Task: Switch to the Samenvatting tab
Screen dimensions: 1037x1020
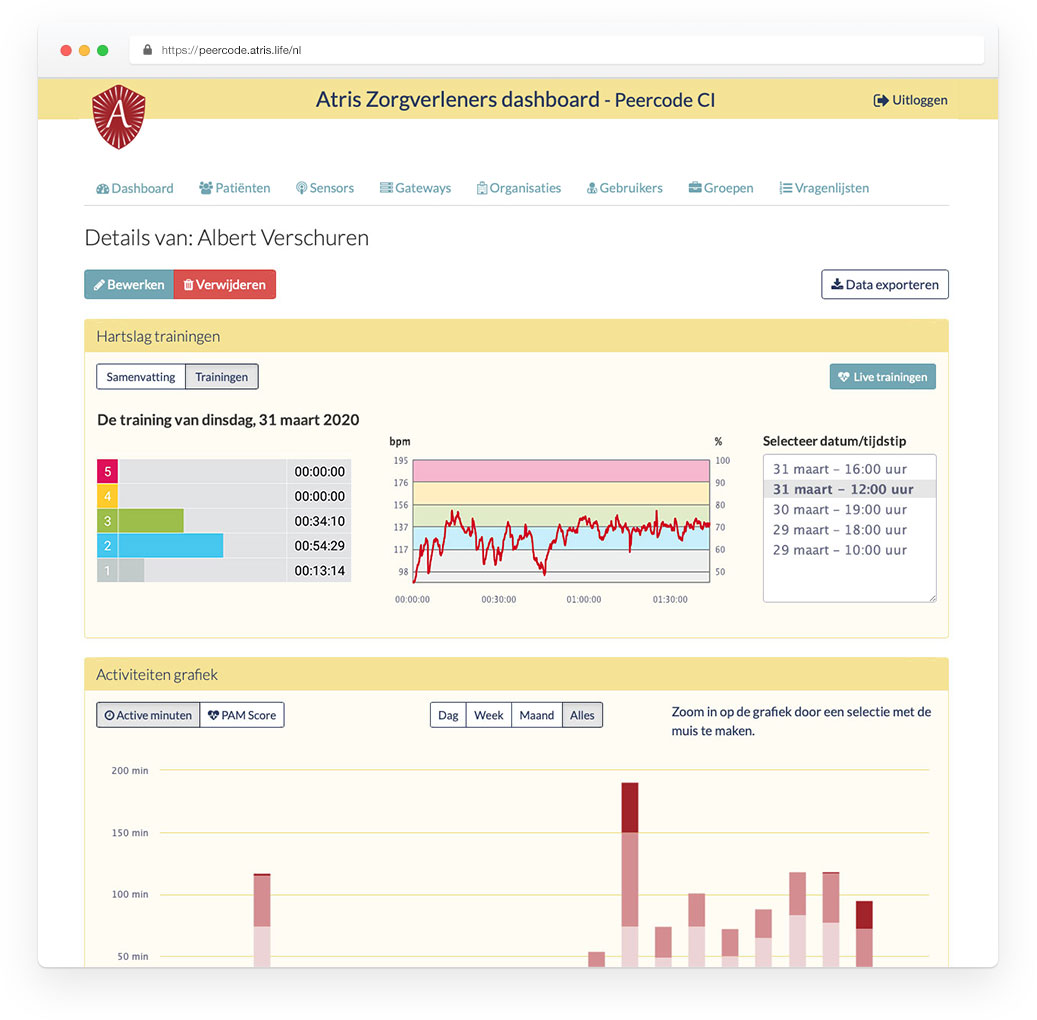Action: [x=141, y=377]
